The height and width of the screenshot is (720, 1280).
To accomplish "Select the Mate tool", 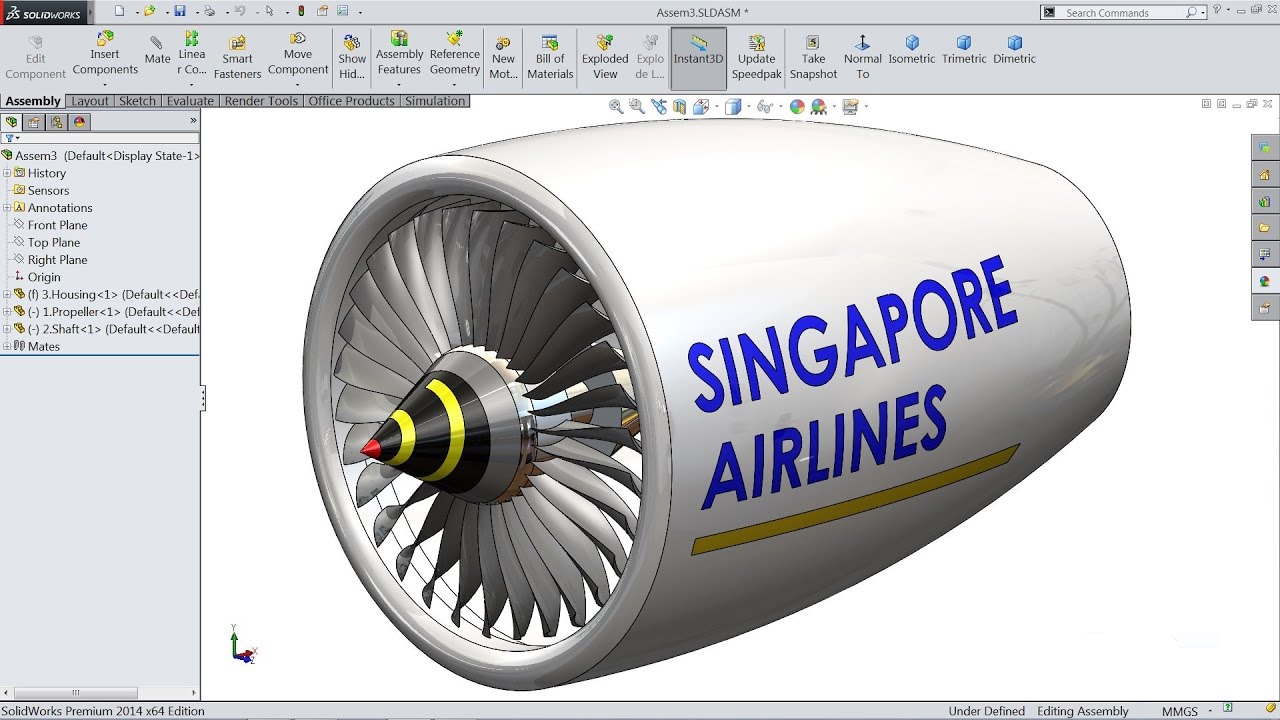I will [x=157, y=45].
